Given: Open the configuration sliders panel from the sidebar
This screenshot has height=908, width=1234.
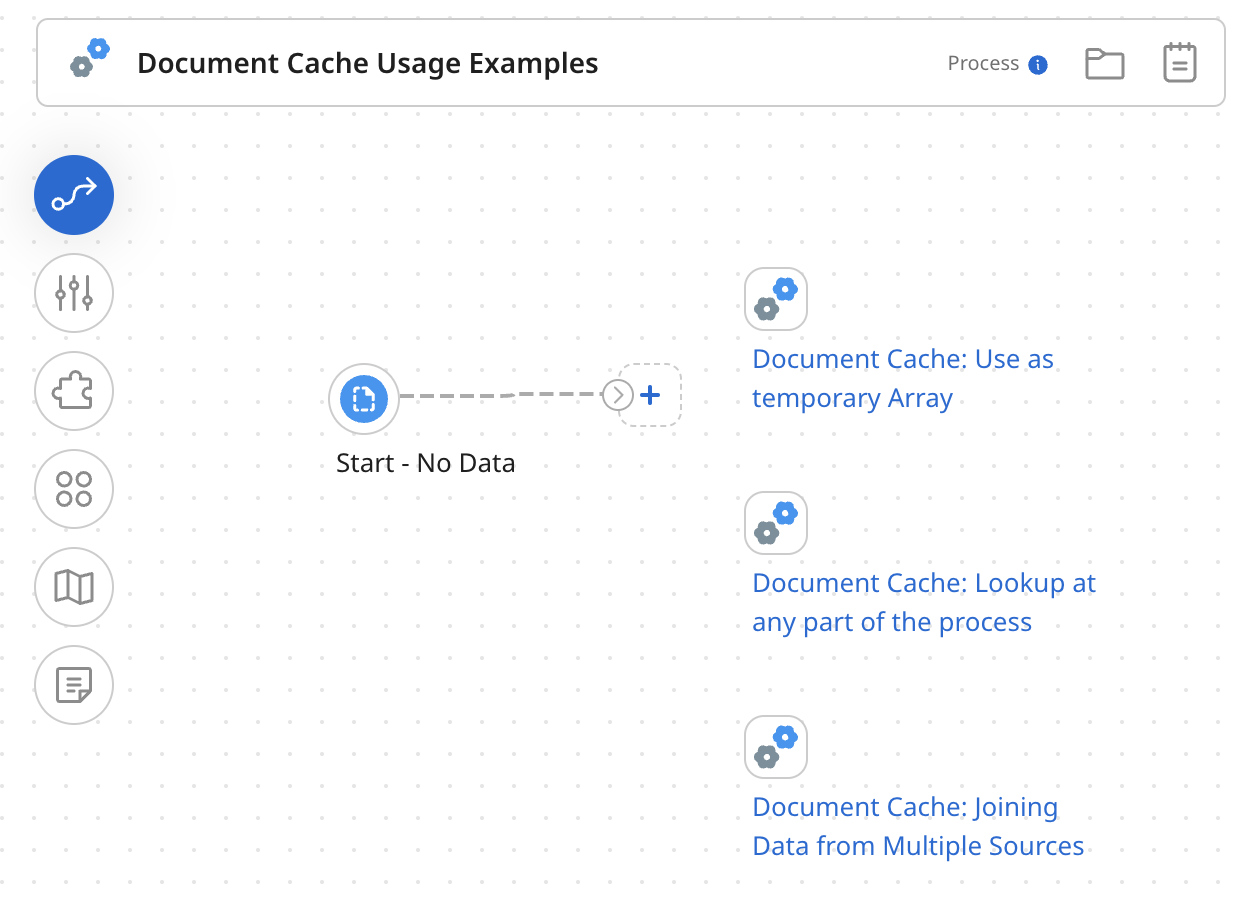Looking at the screenshot, I should click(x=74, y=293).
